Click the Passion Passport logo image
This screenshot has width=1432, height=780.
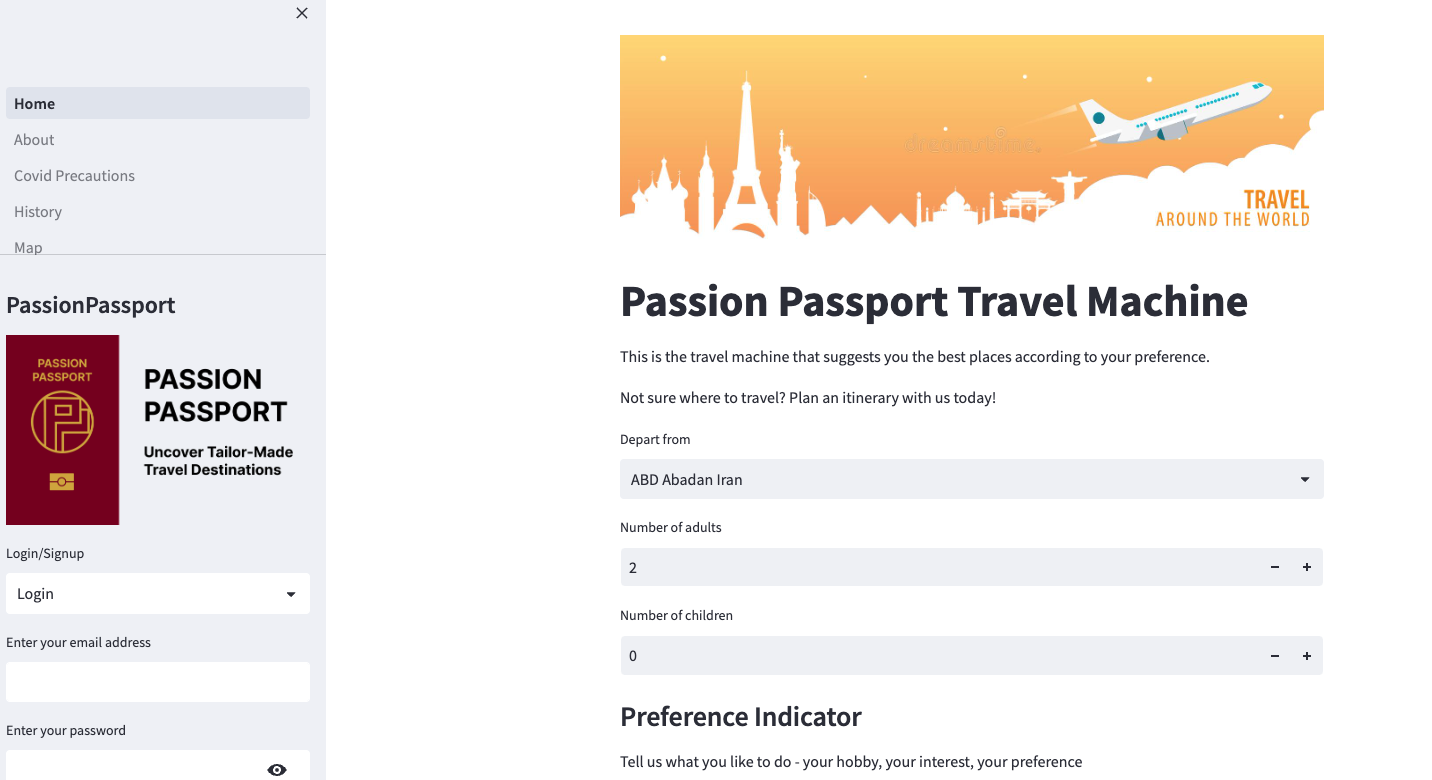[62, 429]
